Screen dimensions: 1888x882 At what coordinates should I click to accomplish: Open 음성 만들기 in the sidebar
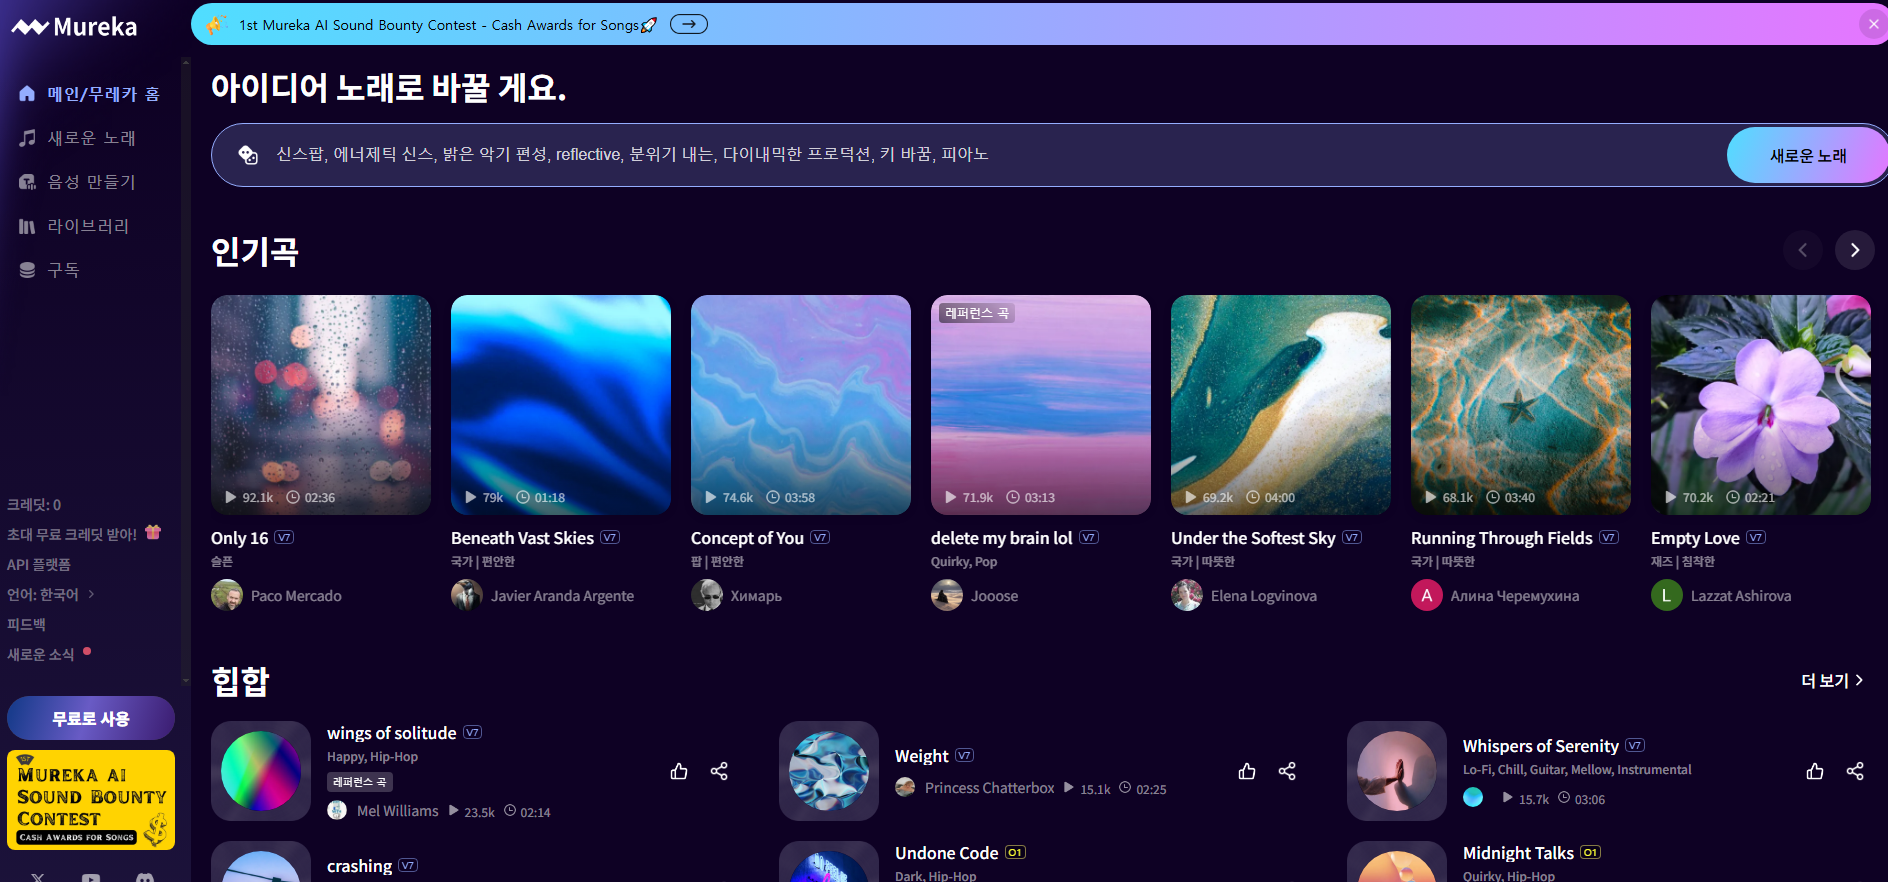pyautogui.click(x=90, y=182)
